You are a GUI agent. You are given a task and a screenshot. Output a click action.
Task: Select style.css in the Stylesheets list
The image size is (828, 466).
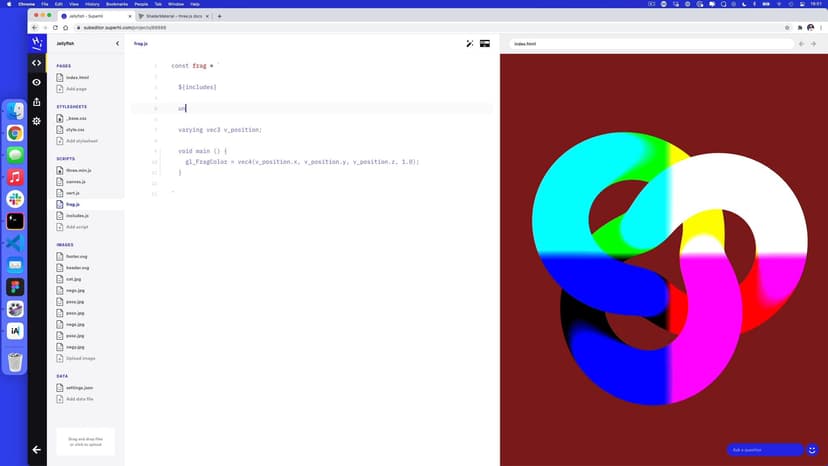76,129
